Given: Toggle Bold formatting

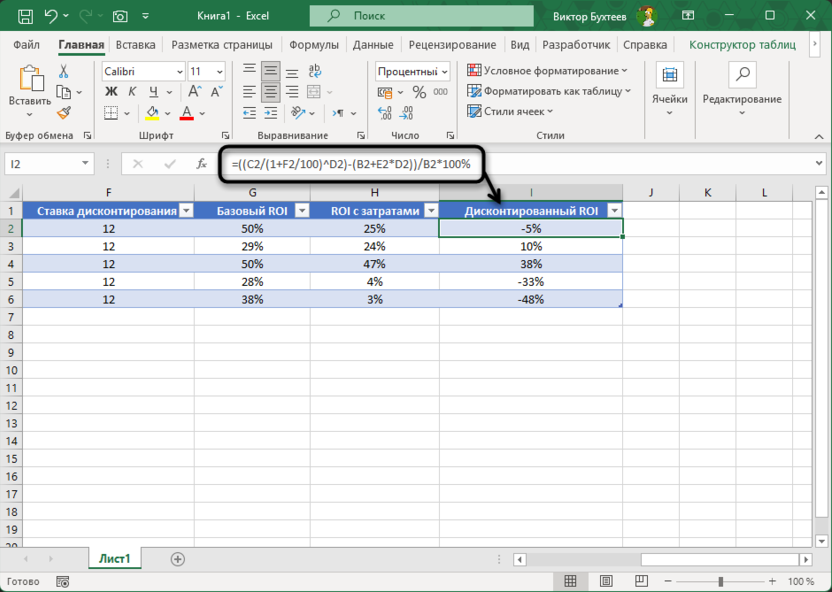Looking at the screenshot, I should pyautogui.click(x=112, y=93).
